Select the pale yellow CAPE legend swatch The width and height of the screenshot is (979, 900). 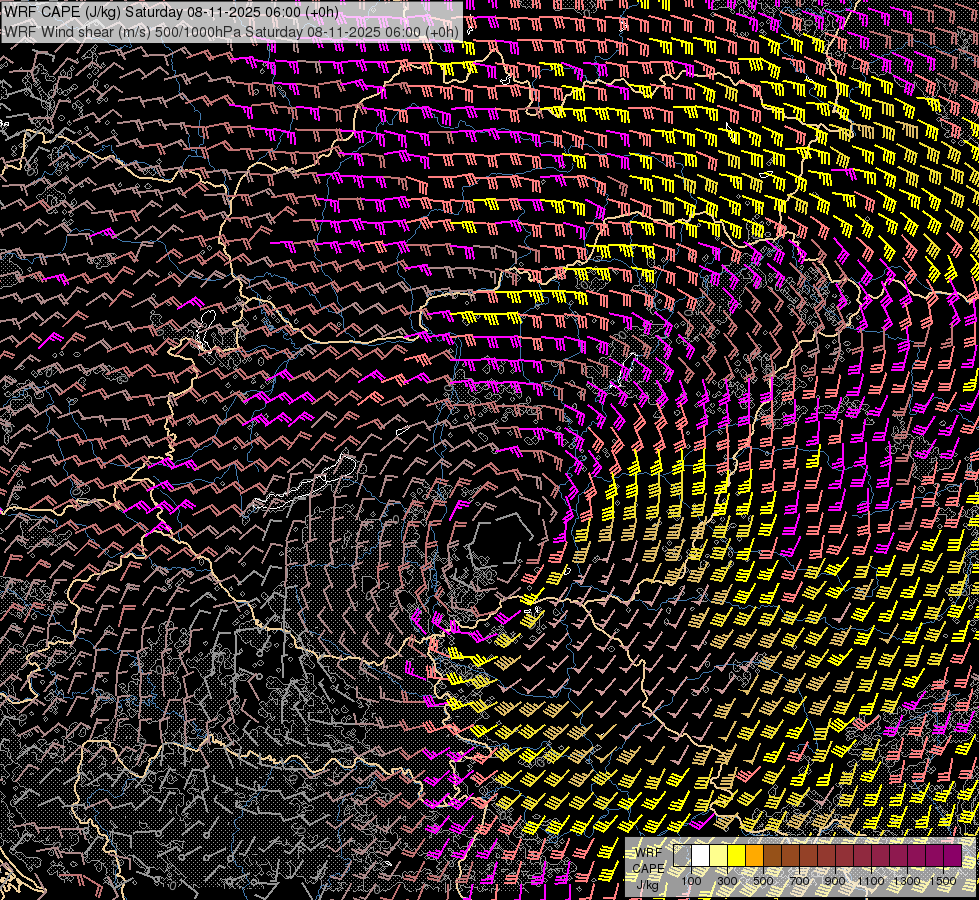point(718,856)
